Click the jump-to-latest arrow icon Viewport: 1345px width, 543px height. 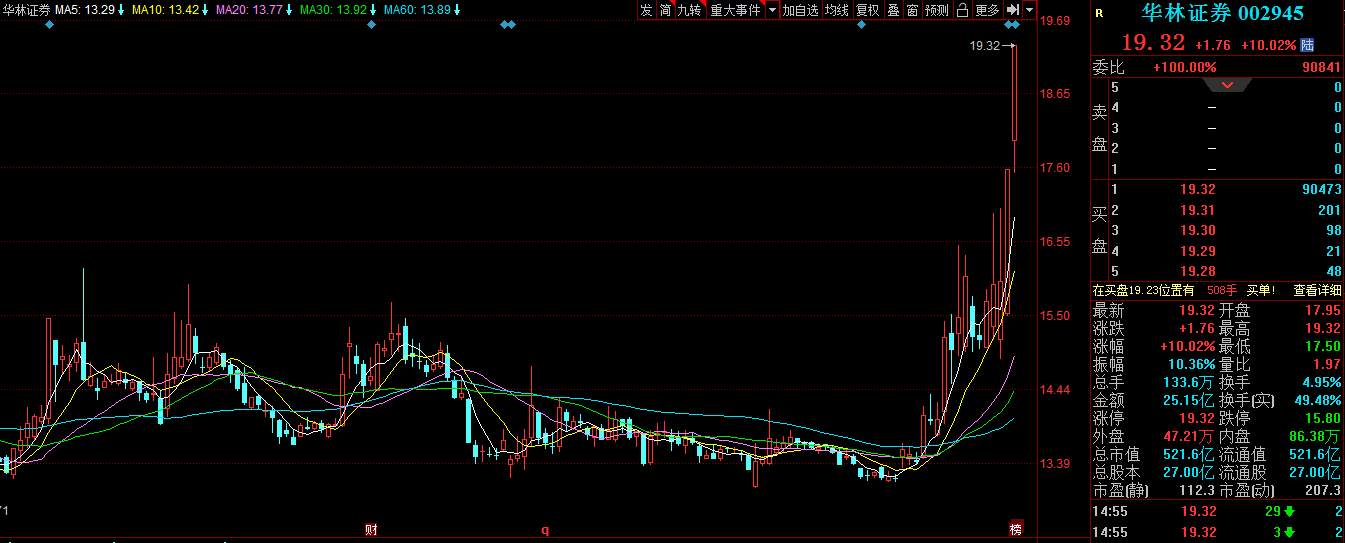click(1013, 10)
